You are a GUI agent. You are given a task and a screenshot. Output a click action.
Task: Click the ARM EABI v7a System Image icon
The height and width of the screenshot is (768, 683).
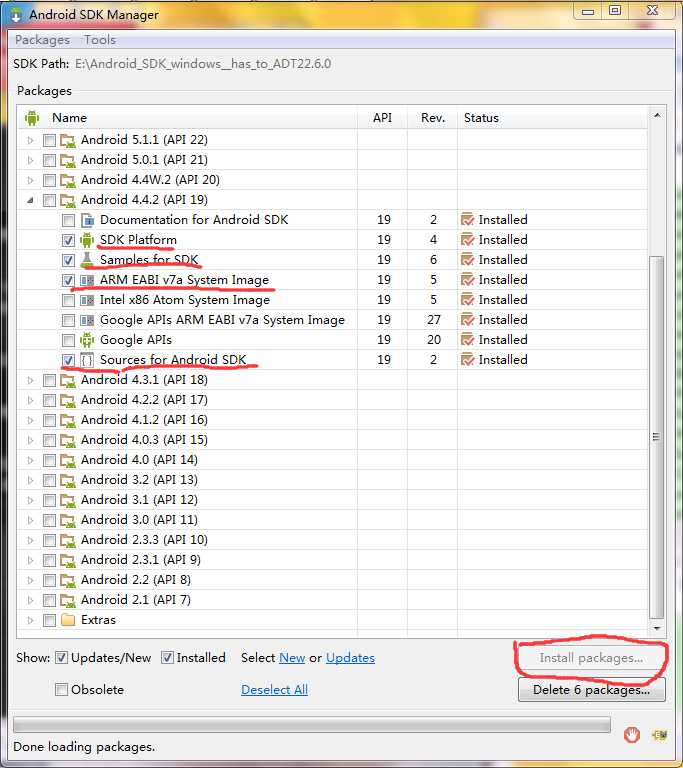pyautogui.click(x=87, y=280)
